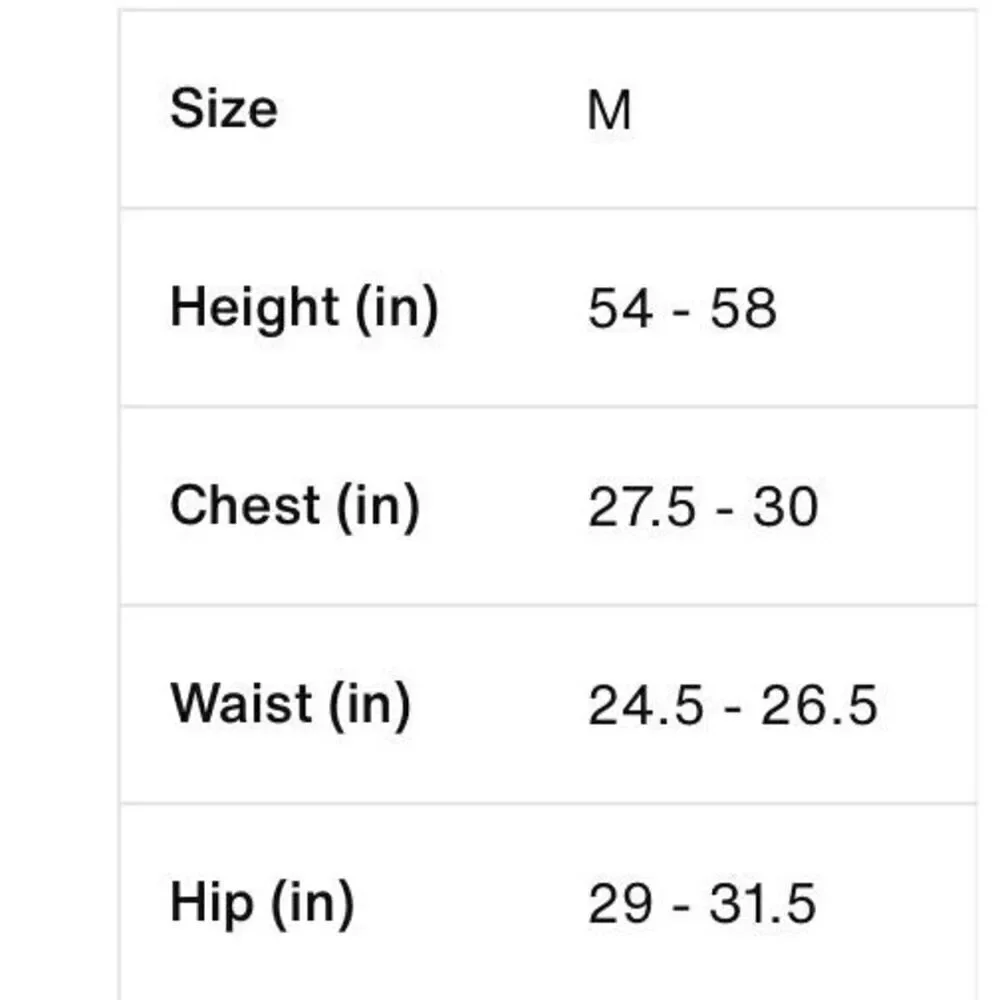Click the word Height in table
The width and height of the screenshot is (1000, 1000).
pyautogui.click(x=254, y=309)
